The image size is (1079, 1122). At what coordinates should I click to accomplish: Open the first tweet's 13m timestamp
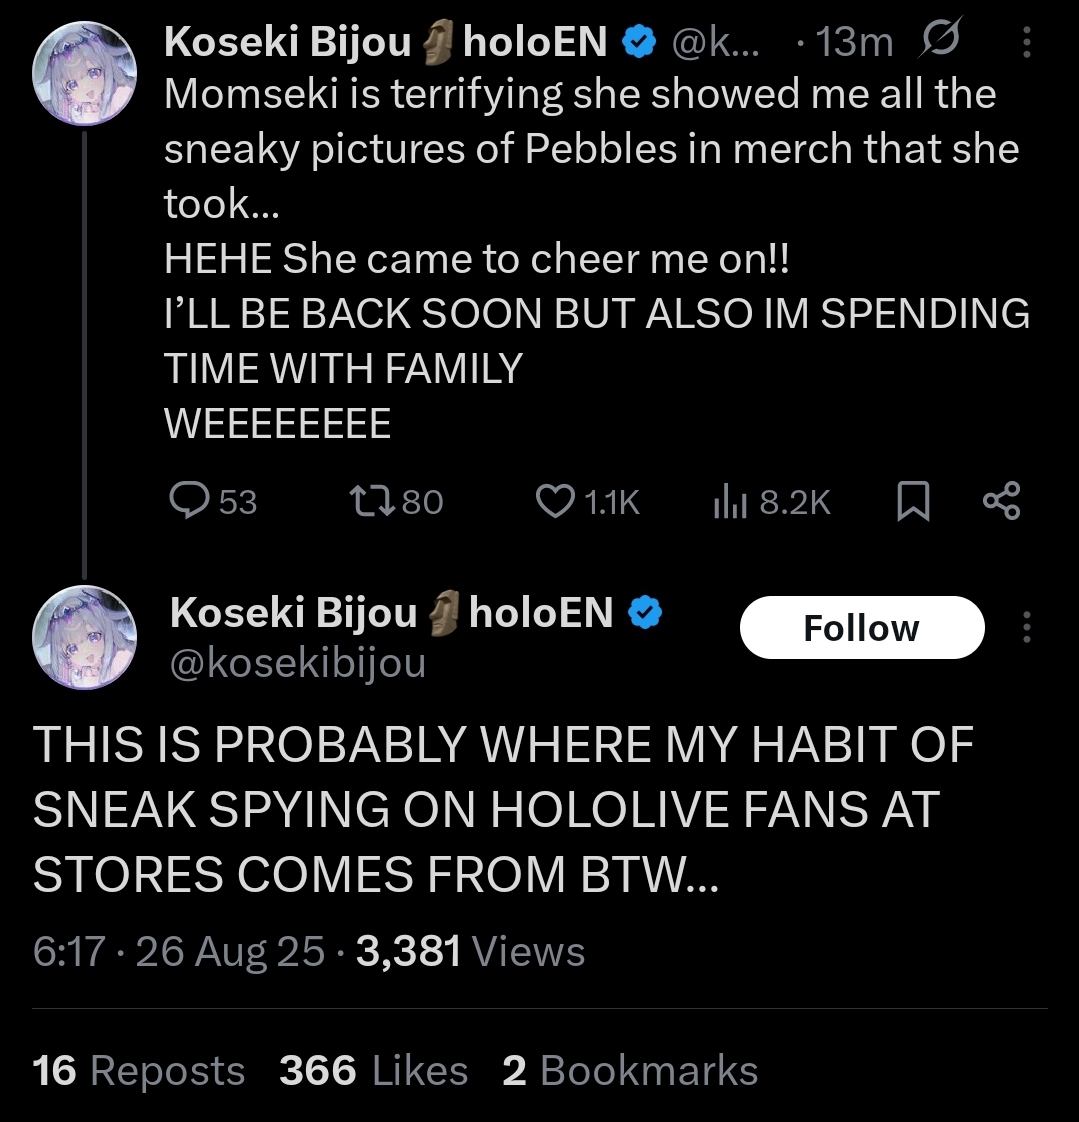click(x=854, y=42)
